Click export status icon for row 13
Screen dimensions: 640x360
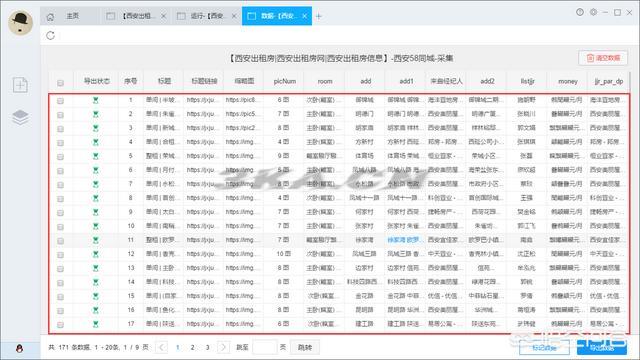click(x=96, y=268)
